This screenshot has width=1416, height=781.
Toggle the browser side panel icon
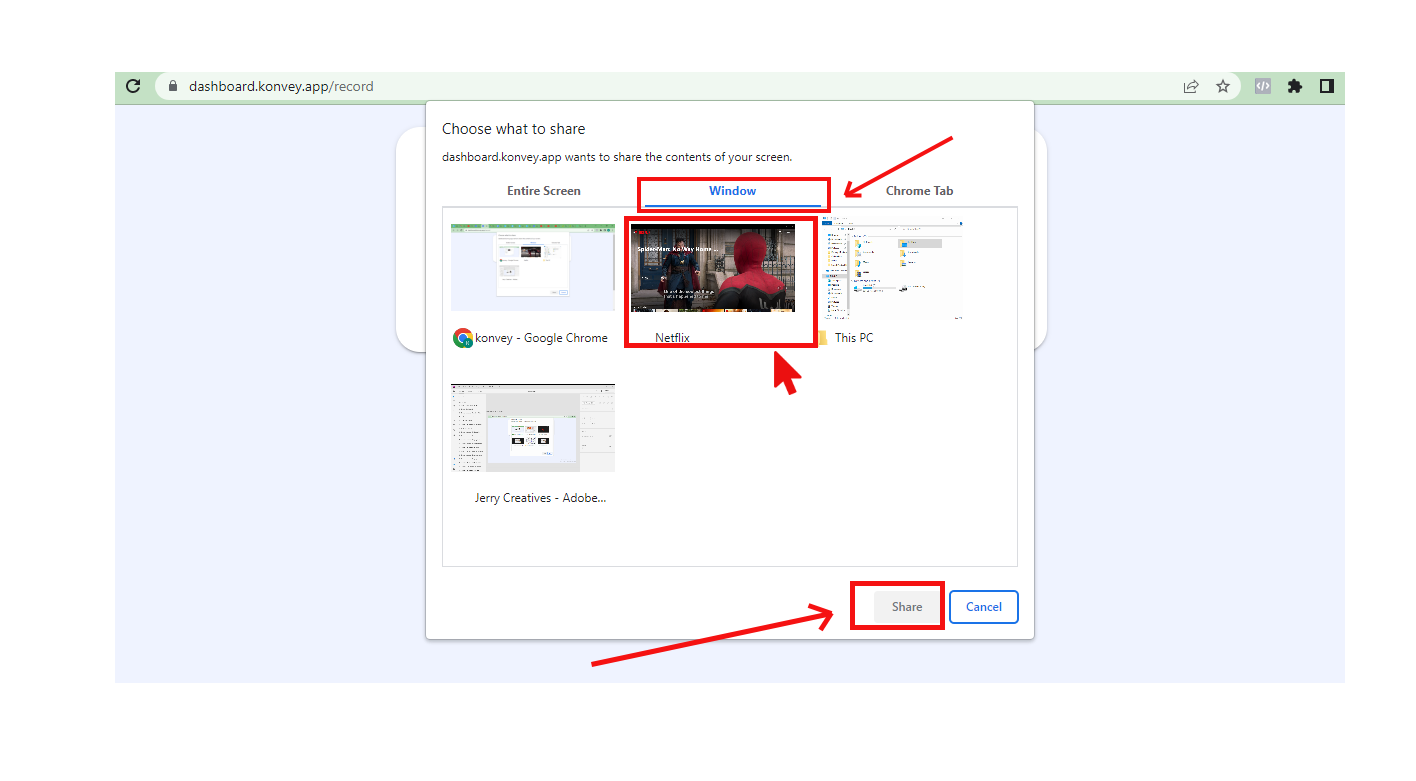pyautogui.click(x=1327, y=86)
